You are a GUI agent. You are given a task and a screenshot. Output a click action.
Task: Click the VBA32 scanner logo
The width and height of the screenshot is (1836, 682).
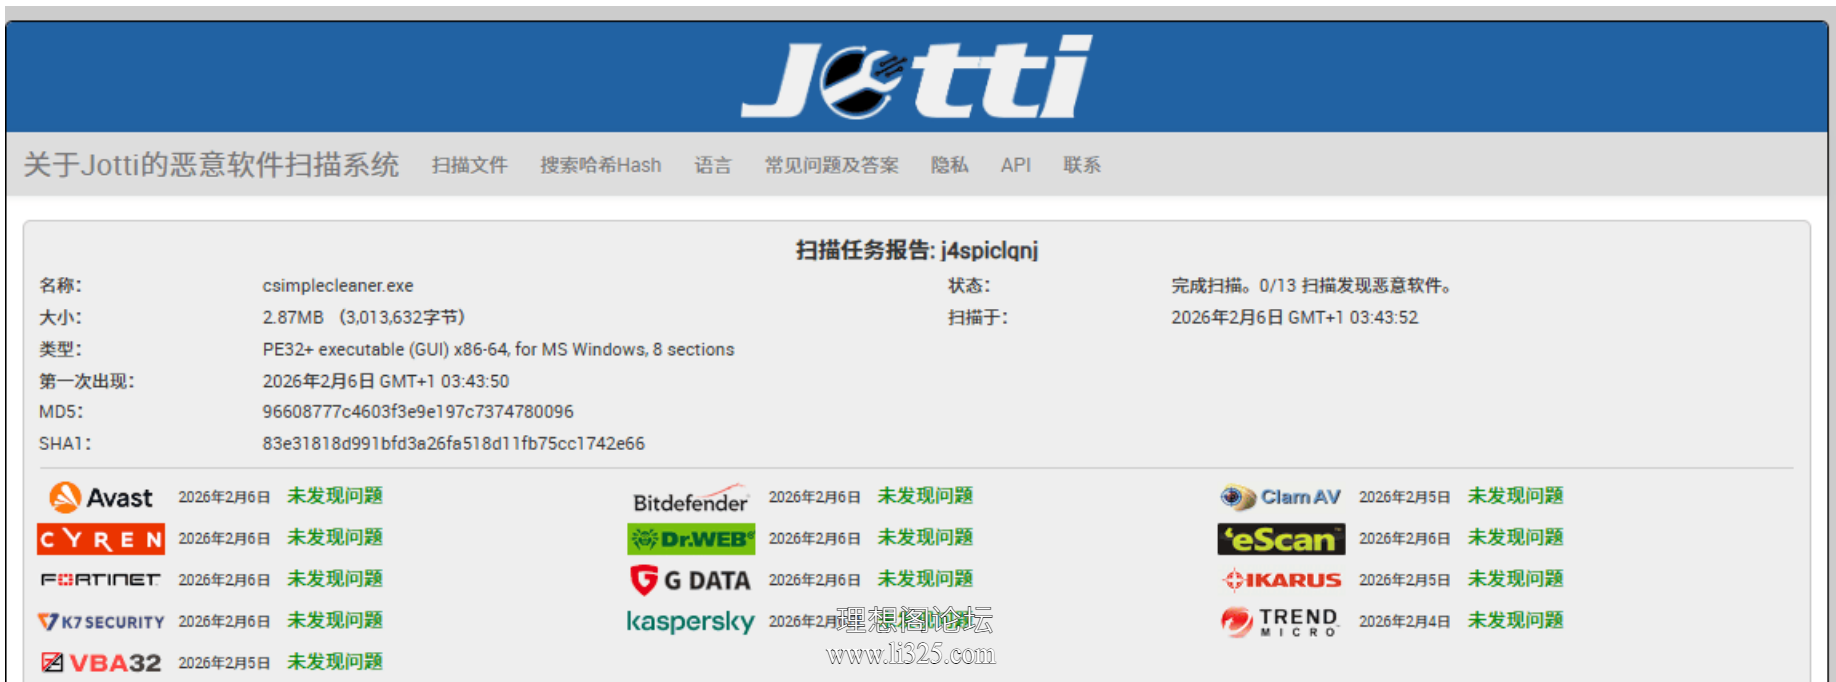click(x=101, y=662)
